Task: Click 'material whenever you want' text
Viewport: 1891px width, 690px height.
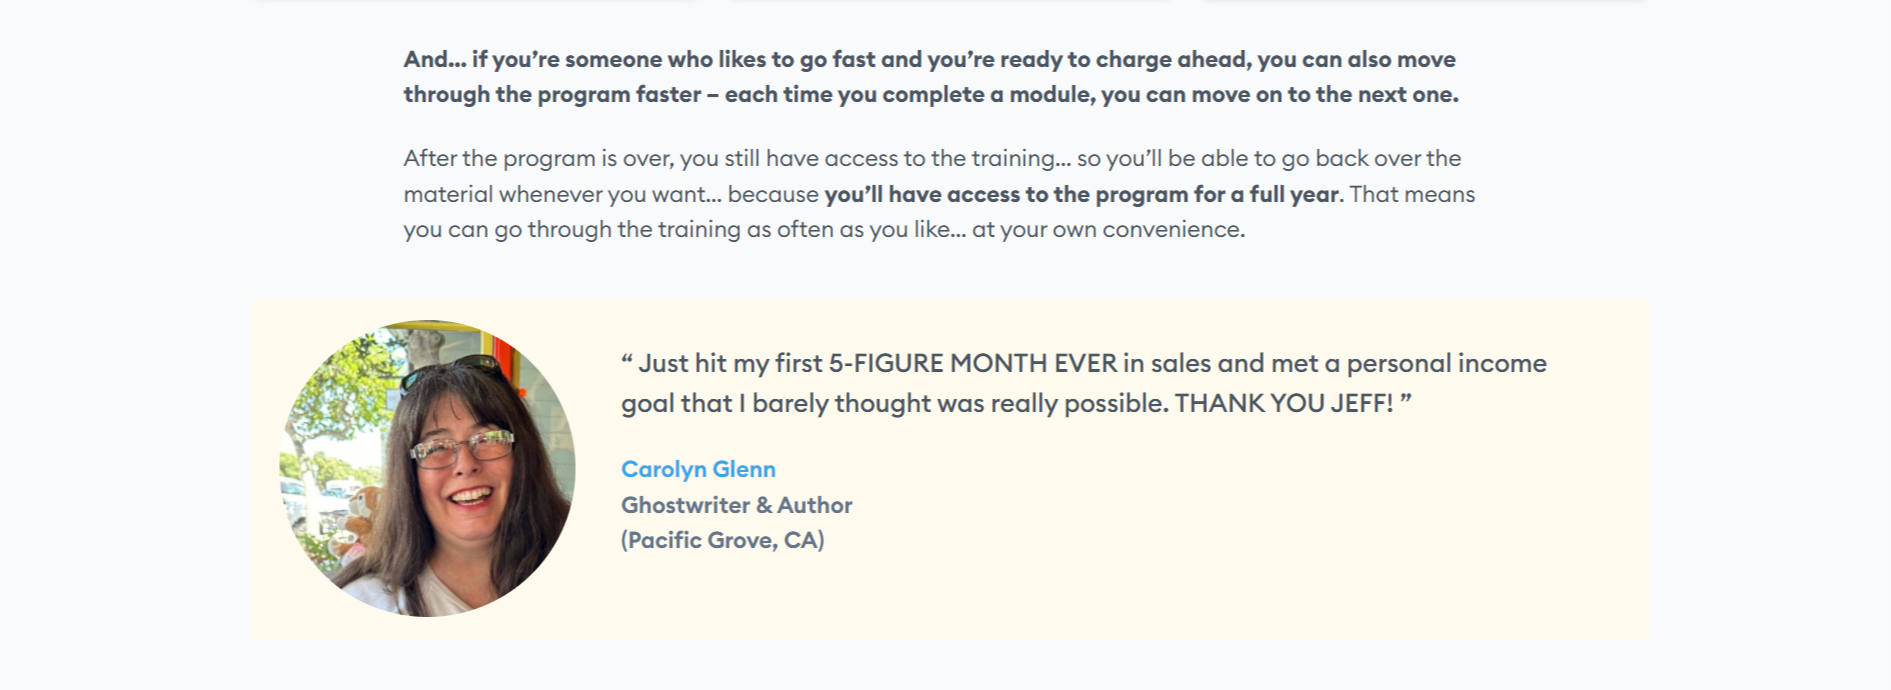Action: coord(562,194)
